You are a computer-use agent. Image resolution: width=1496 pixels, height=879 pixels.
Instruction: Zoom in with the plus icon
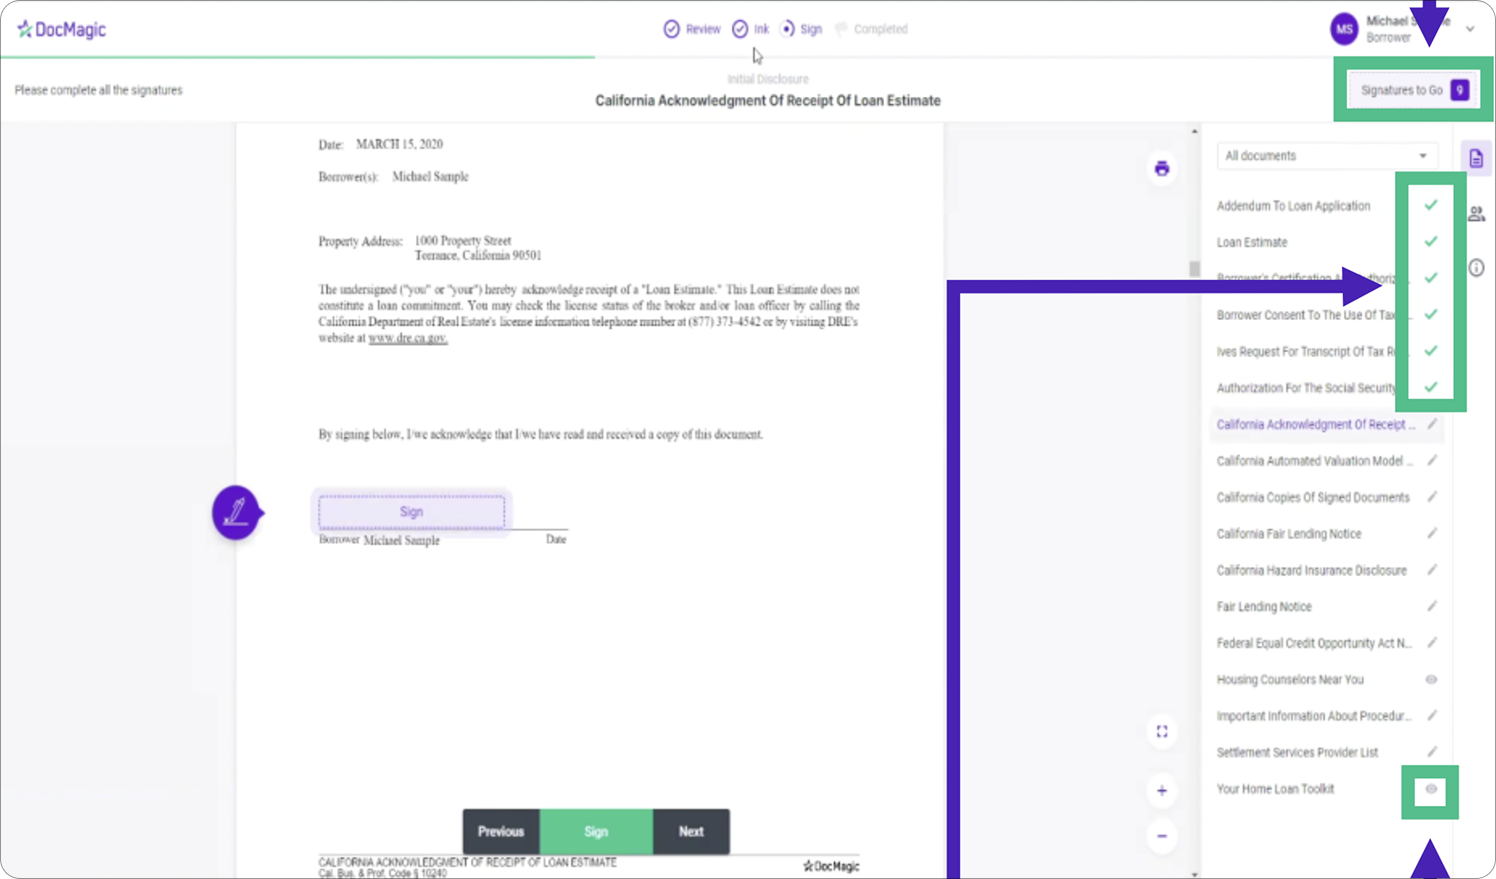(1161, 791)
